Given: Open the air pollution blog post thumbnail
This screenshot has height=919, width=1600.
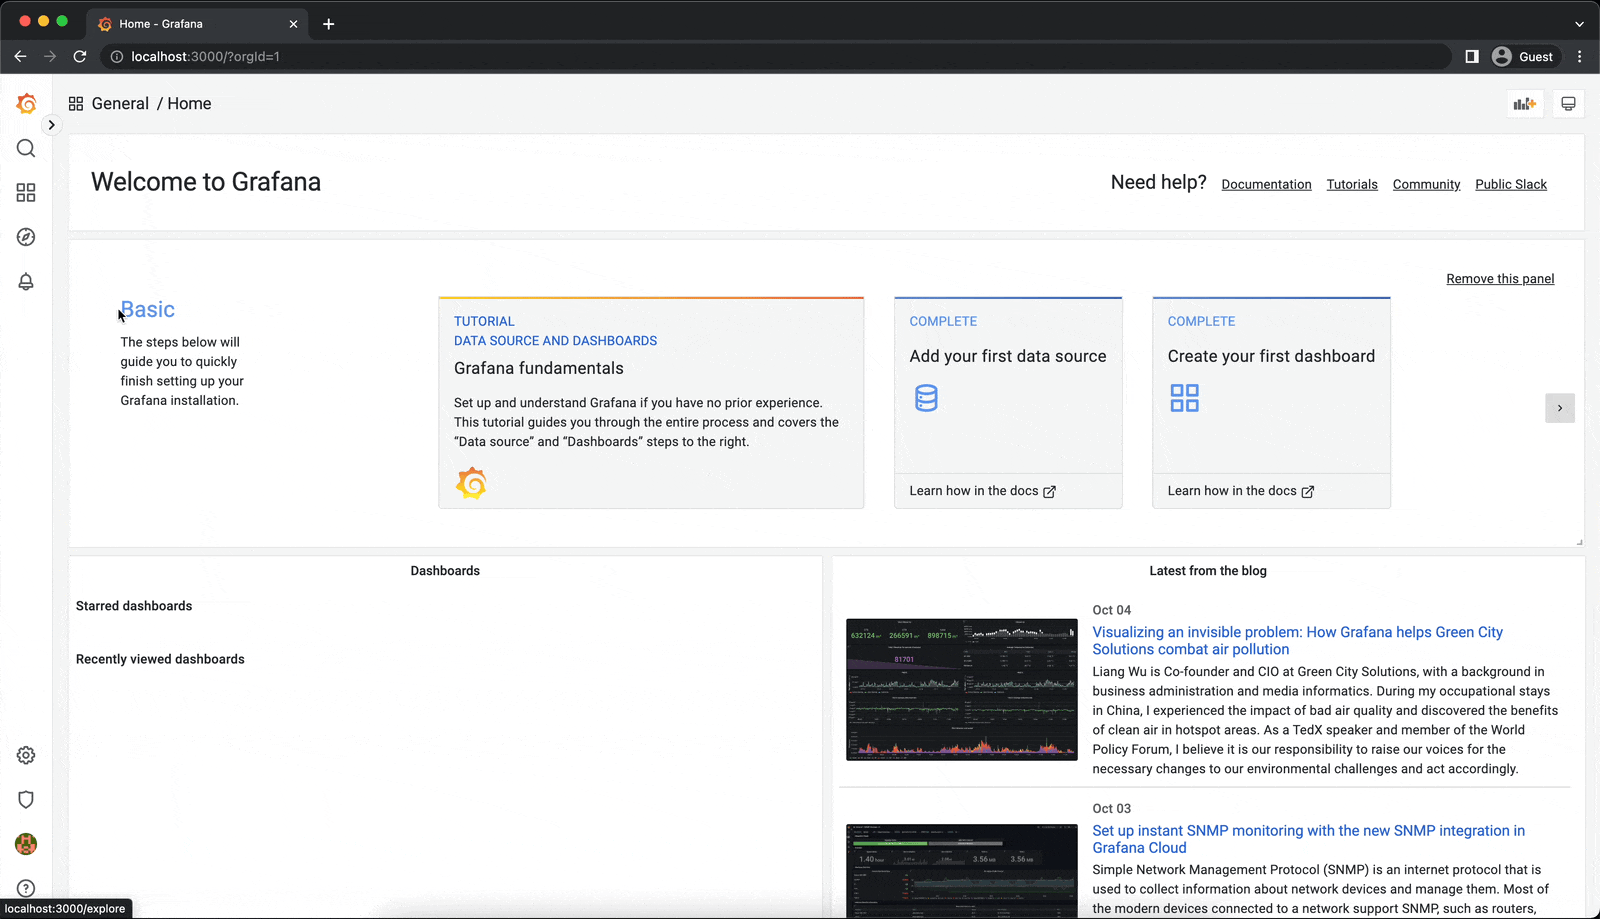Looking at the screenshot, I should [x=961, y=689].
